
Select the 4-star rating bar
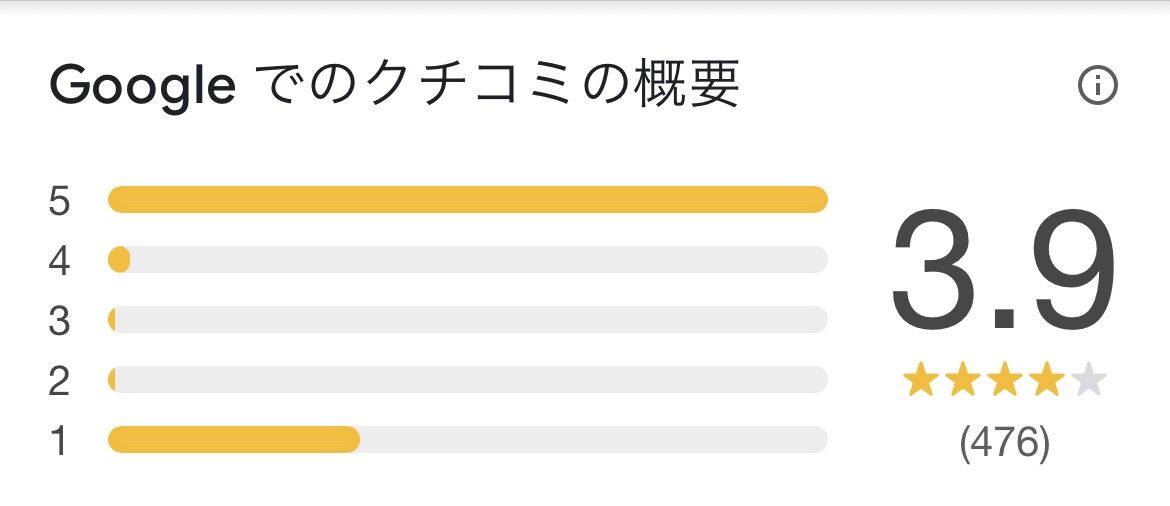[x=467, y=260]
